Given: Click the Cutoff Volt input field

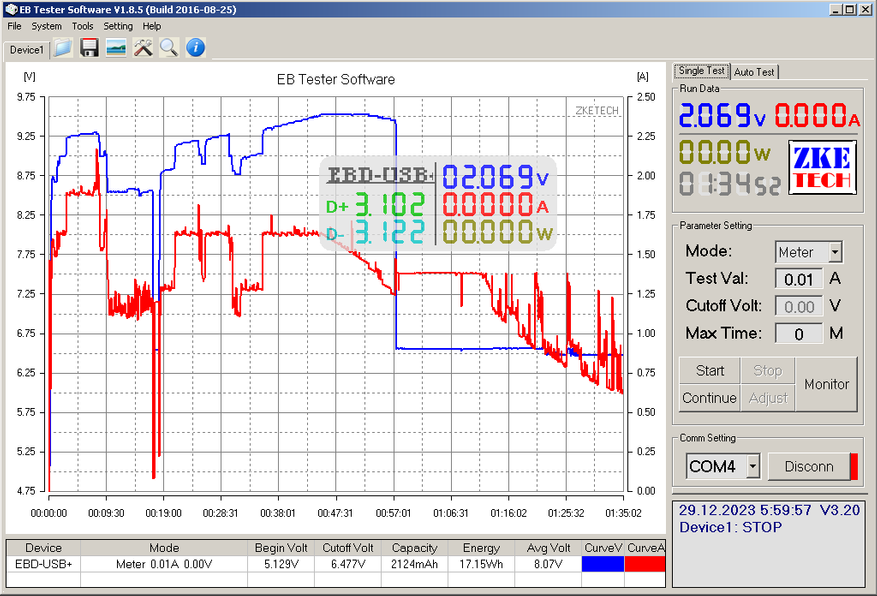Looking at the screenshot, I should [x=799, y=306].
